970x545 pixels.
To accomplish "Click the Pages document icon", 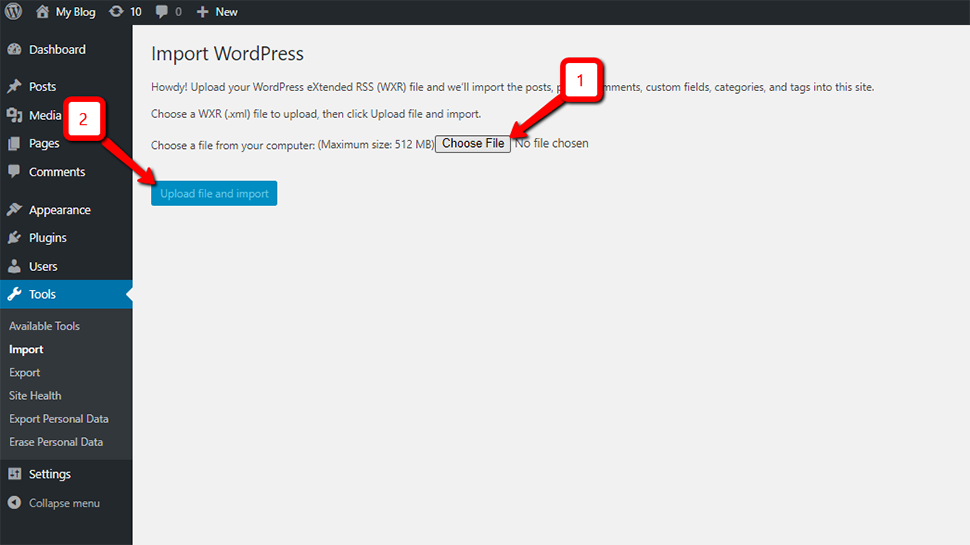I will (x=14, y=144).
